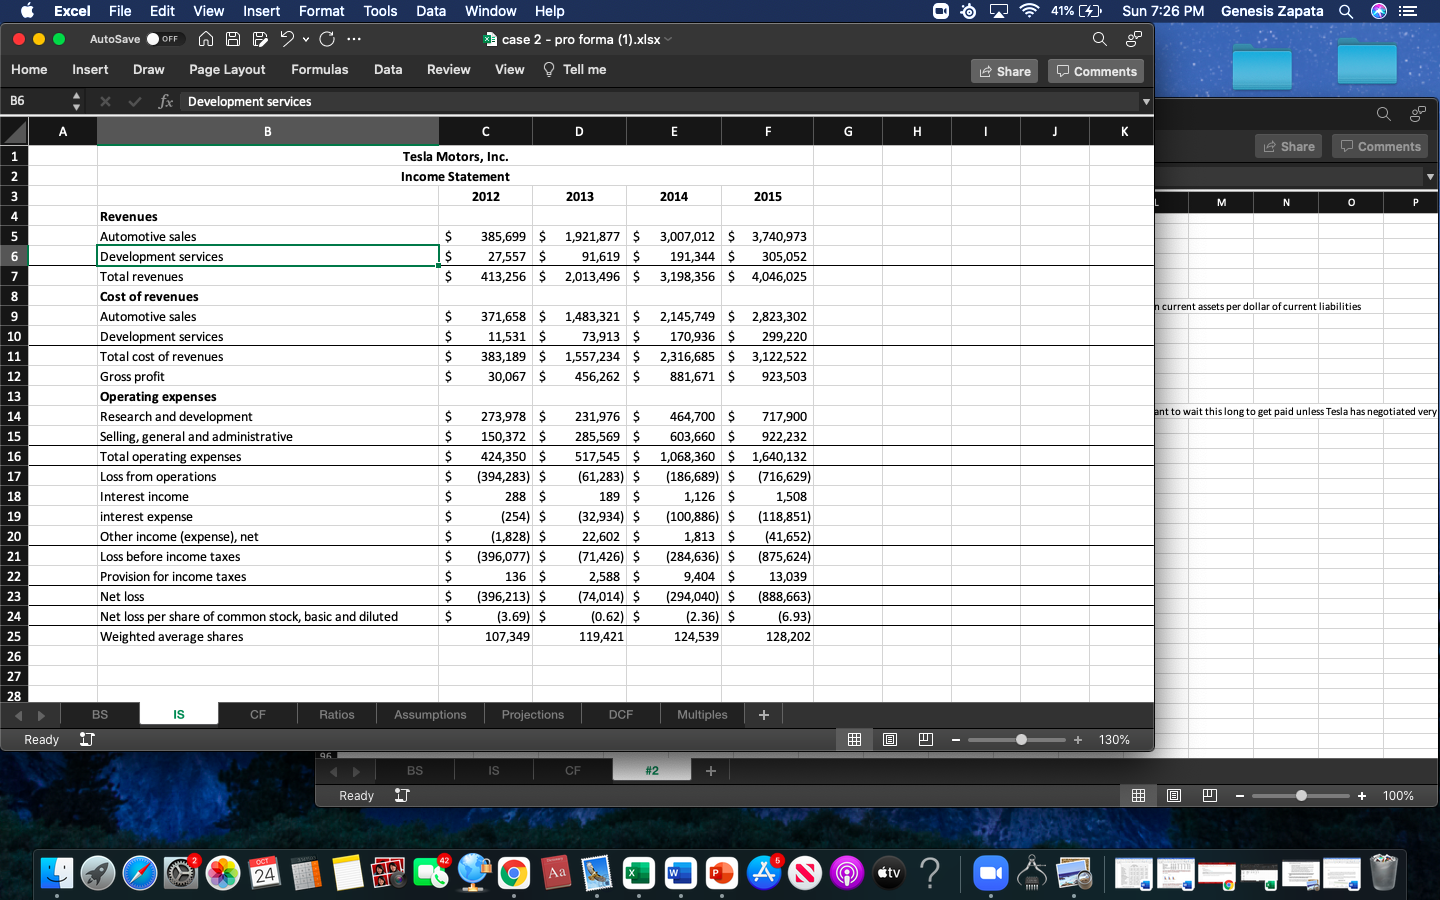Open Spotlight search in the menu bar
This screenshot has height=900, width=1440.
(x=1346, y=11)
